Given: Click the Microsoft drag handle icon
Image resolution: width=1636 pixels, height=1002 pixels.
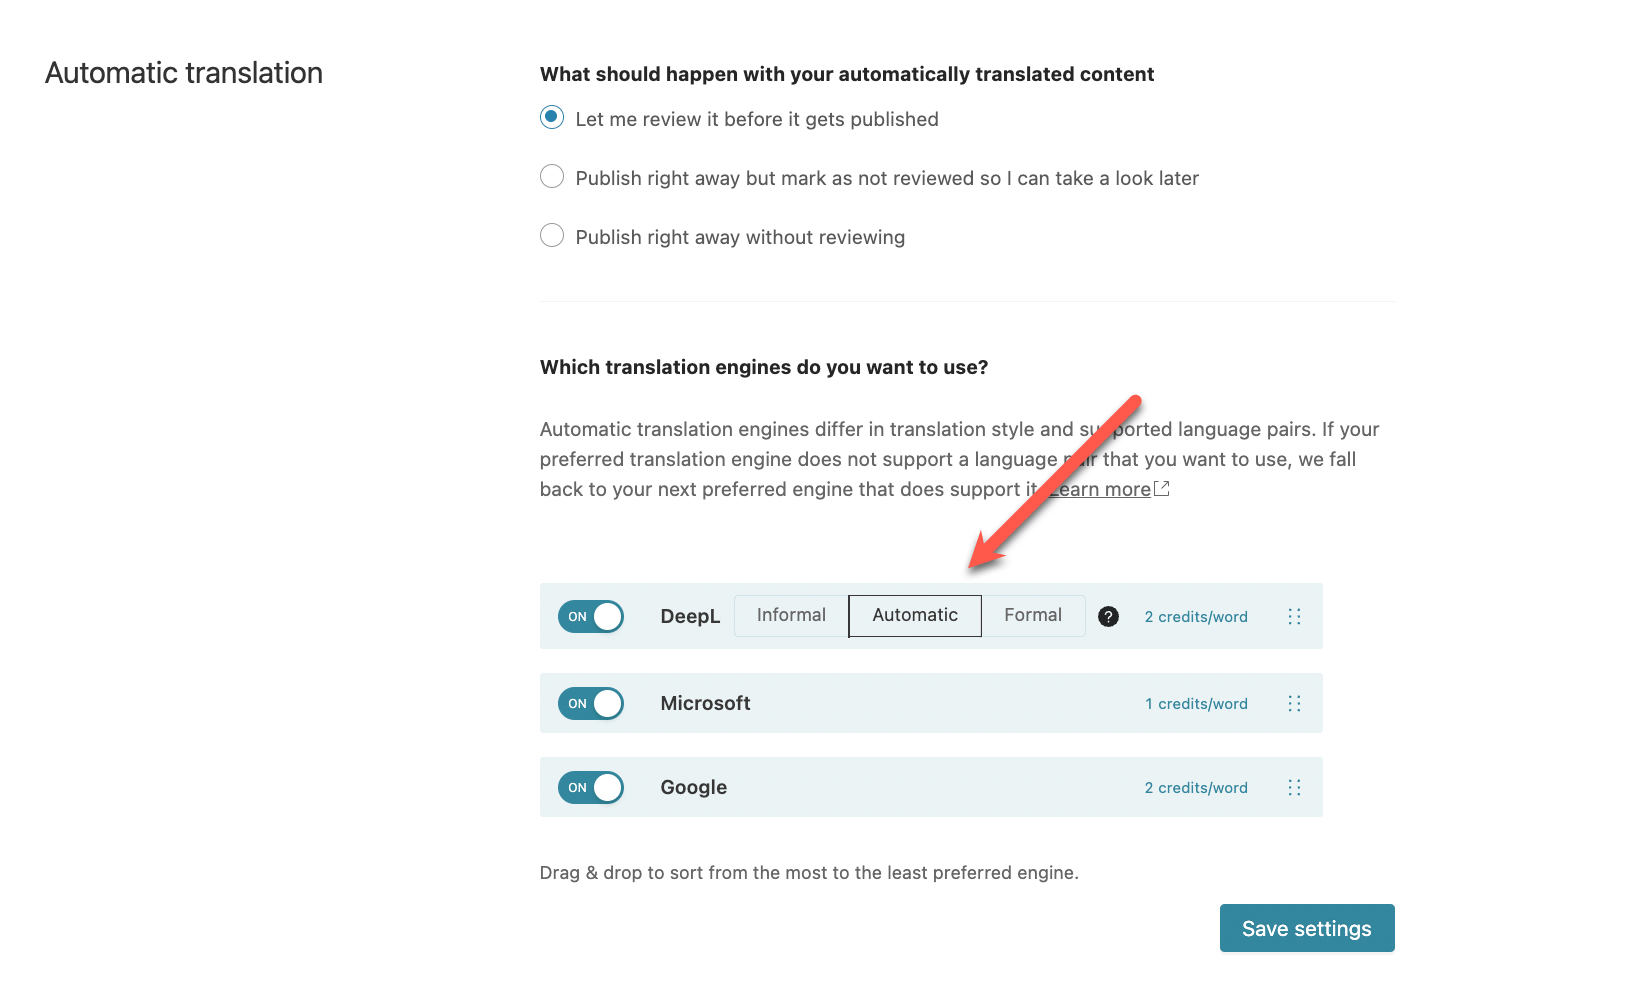Looking at the screenshot, I should (x=1294, y=704).
